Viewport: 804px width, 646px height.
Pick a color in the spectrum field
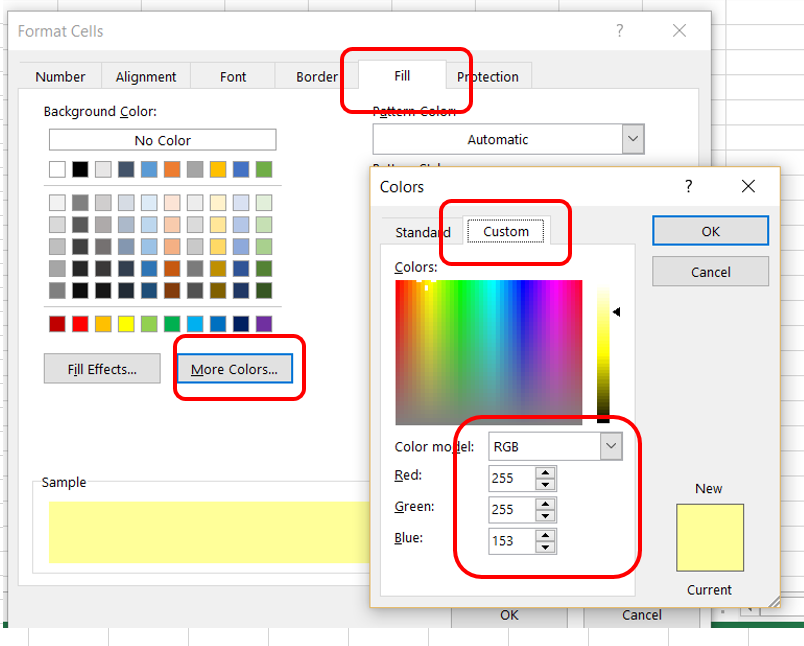pyautogui.click(x=489, y=352)
